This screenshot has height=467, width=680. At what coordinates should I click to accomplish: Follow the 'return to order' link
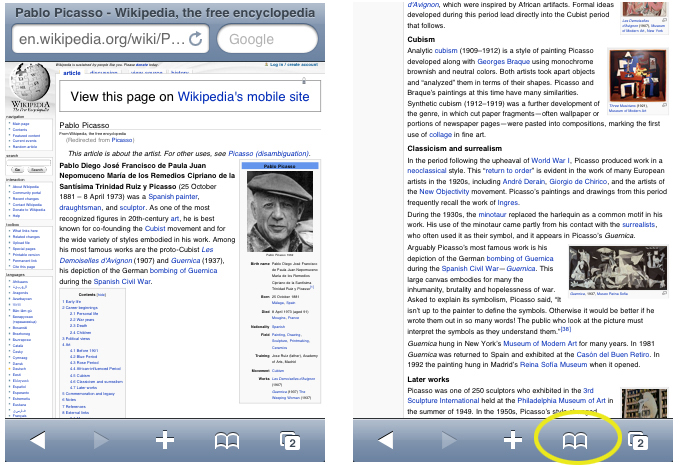(509, 171)
